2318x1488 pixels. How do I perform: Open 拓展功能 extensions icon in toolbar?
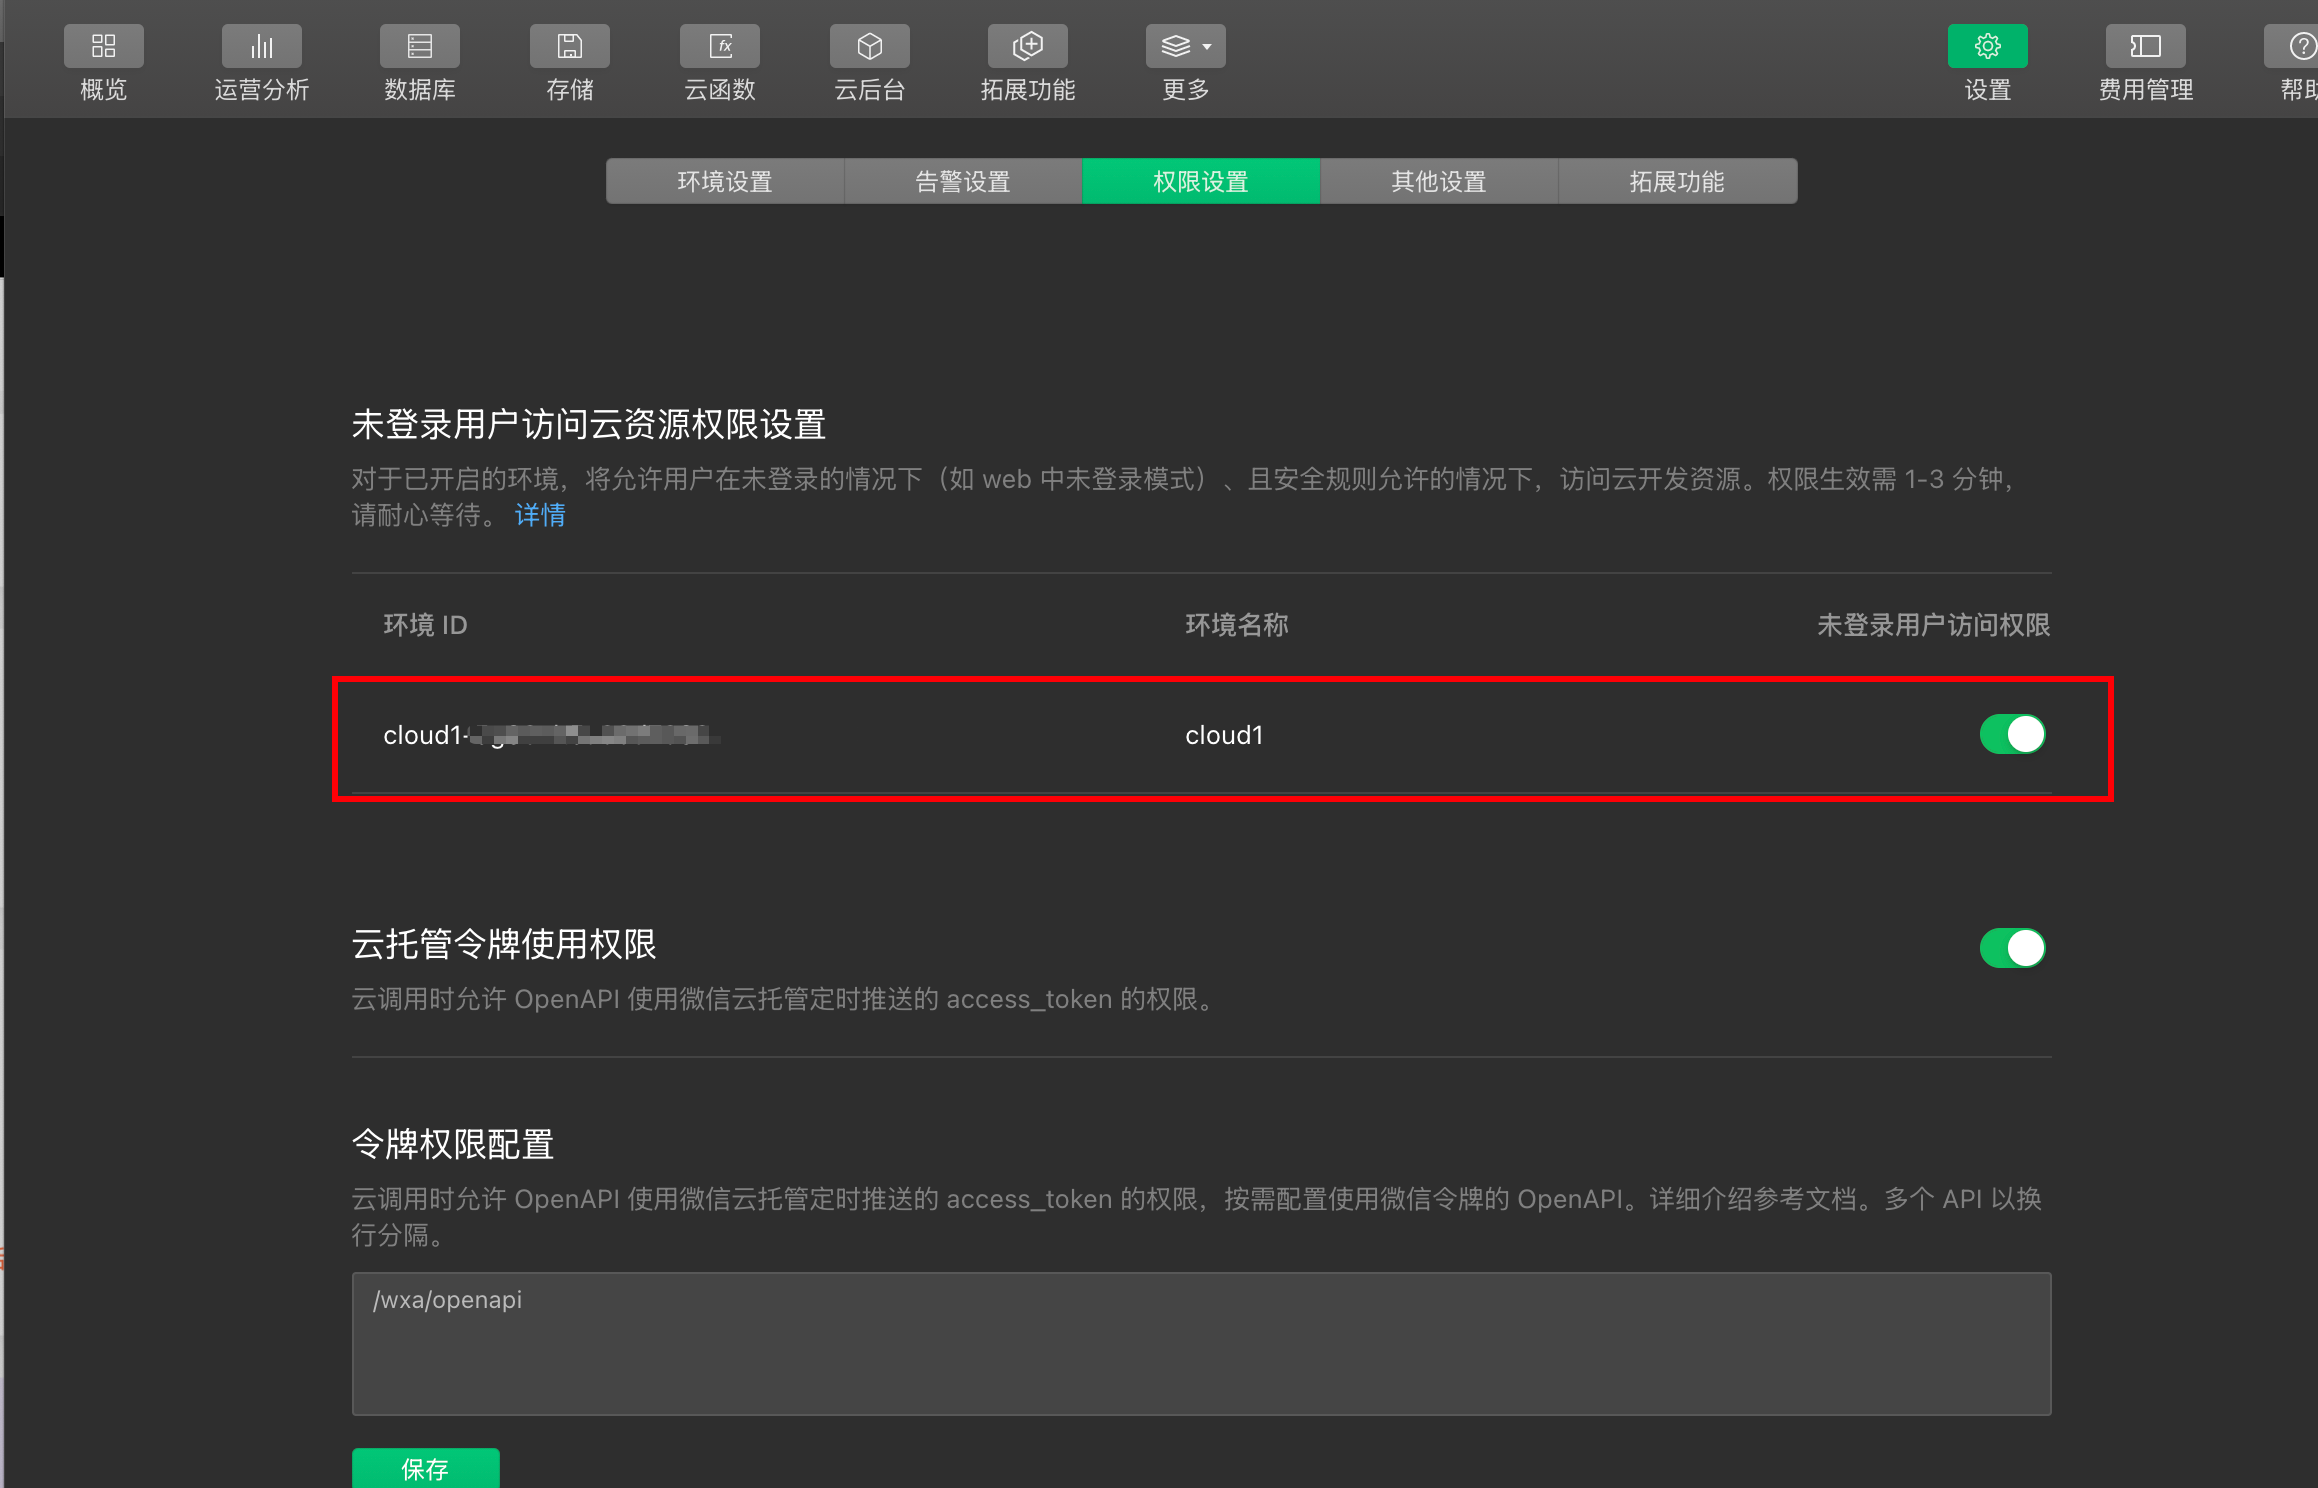1027,47
